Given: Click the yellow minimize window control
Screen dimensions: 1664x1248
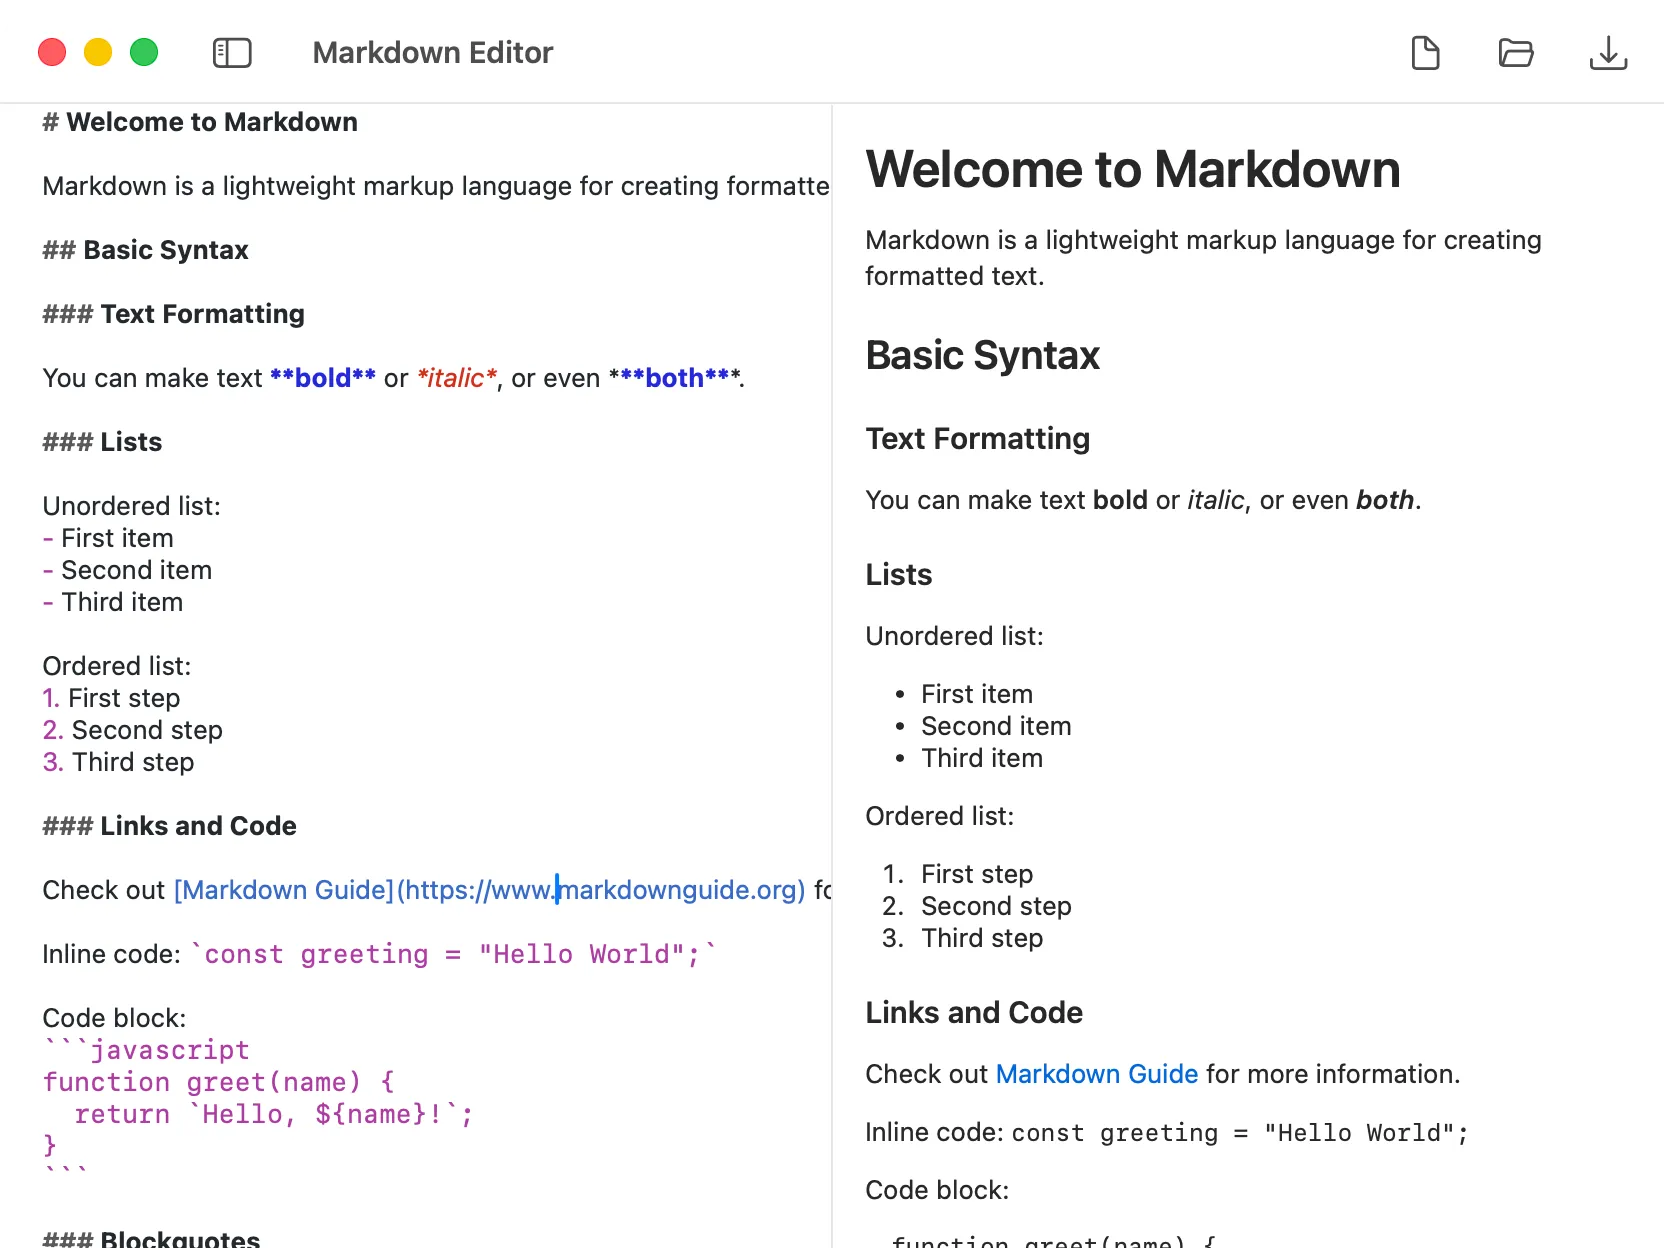Looking at the screenshot, I should tap(97, 52).
